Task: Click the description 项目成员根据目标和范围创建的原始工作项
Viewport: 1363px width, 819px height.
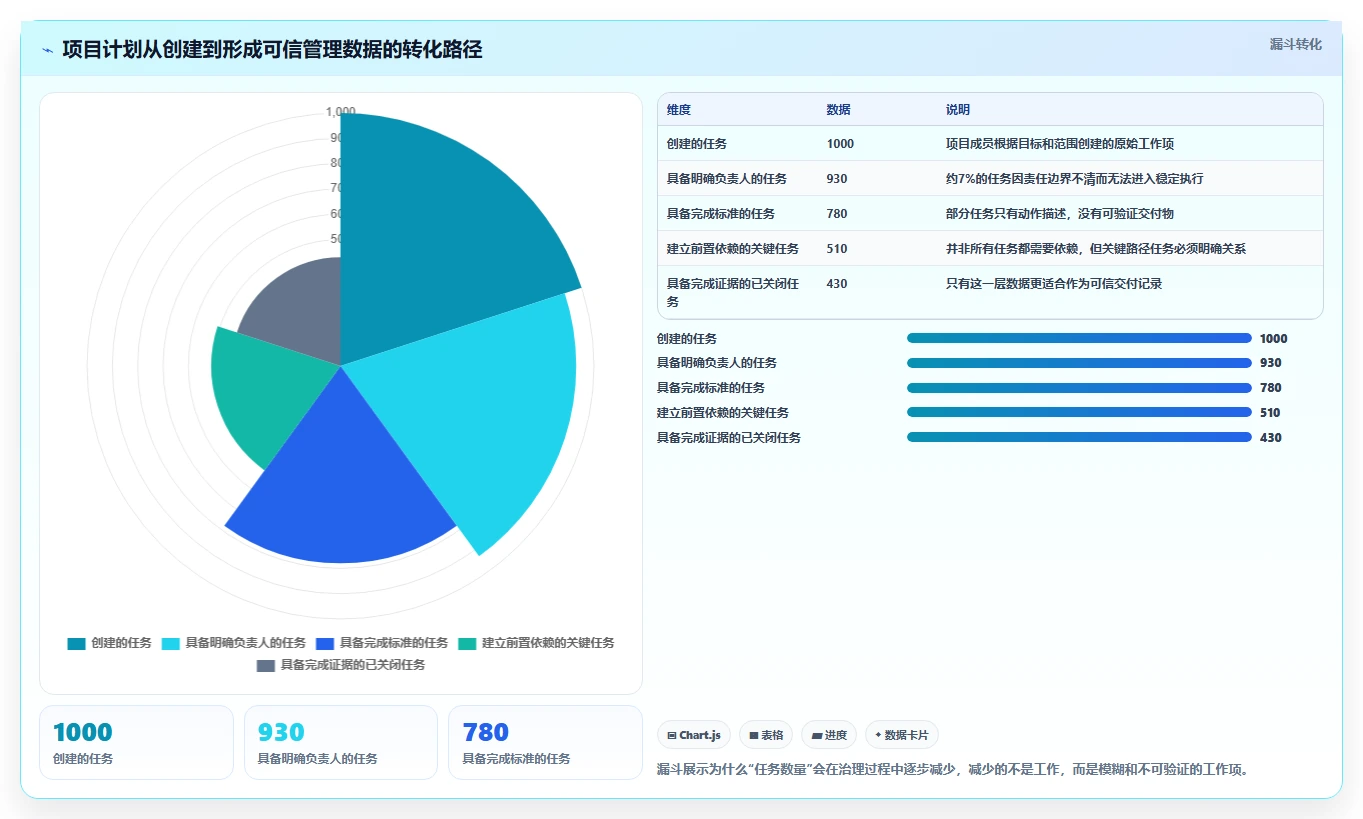Action: (x=1060, y=144)
